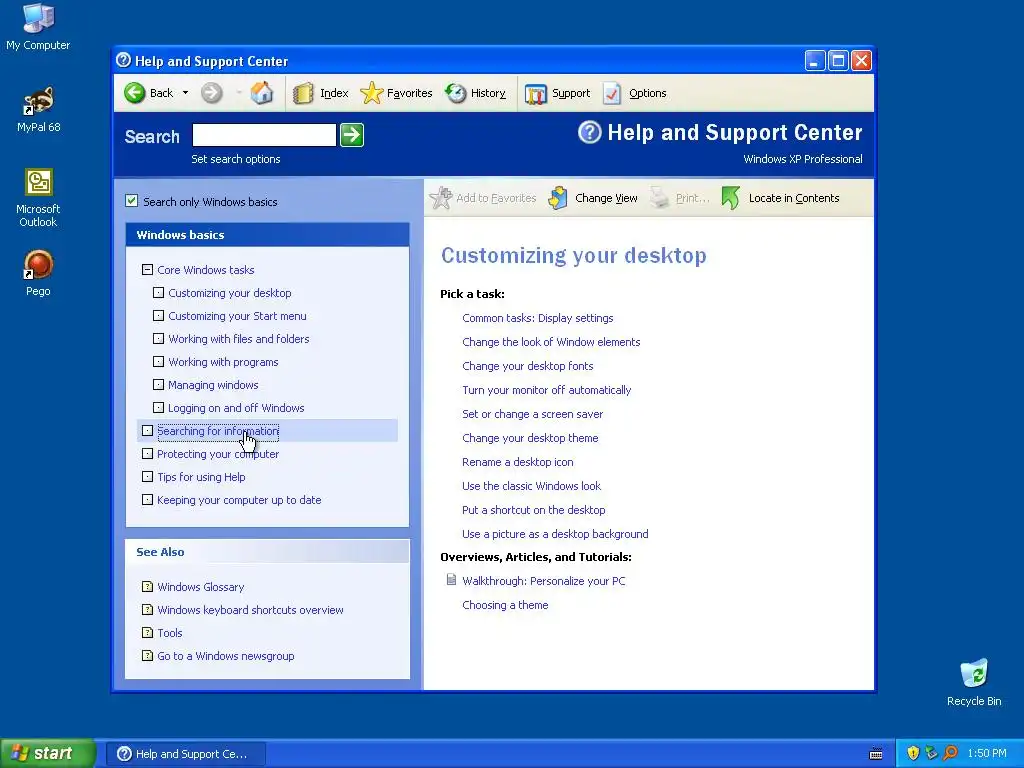Screen dimensions: 1024x768
Task: Open the Back history dropdown arrow
Action: 185,93
